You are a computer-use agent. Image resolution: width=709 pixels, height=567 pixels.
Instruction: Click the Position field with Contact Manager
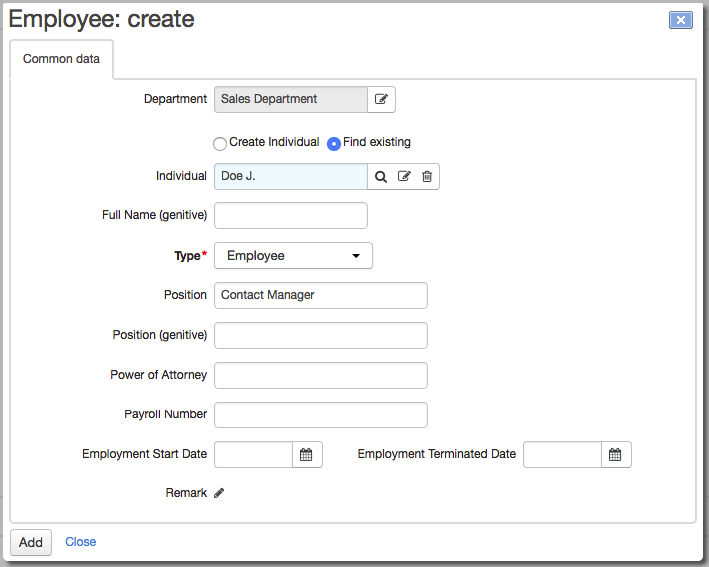(321, 295)
